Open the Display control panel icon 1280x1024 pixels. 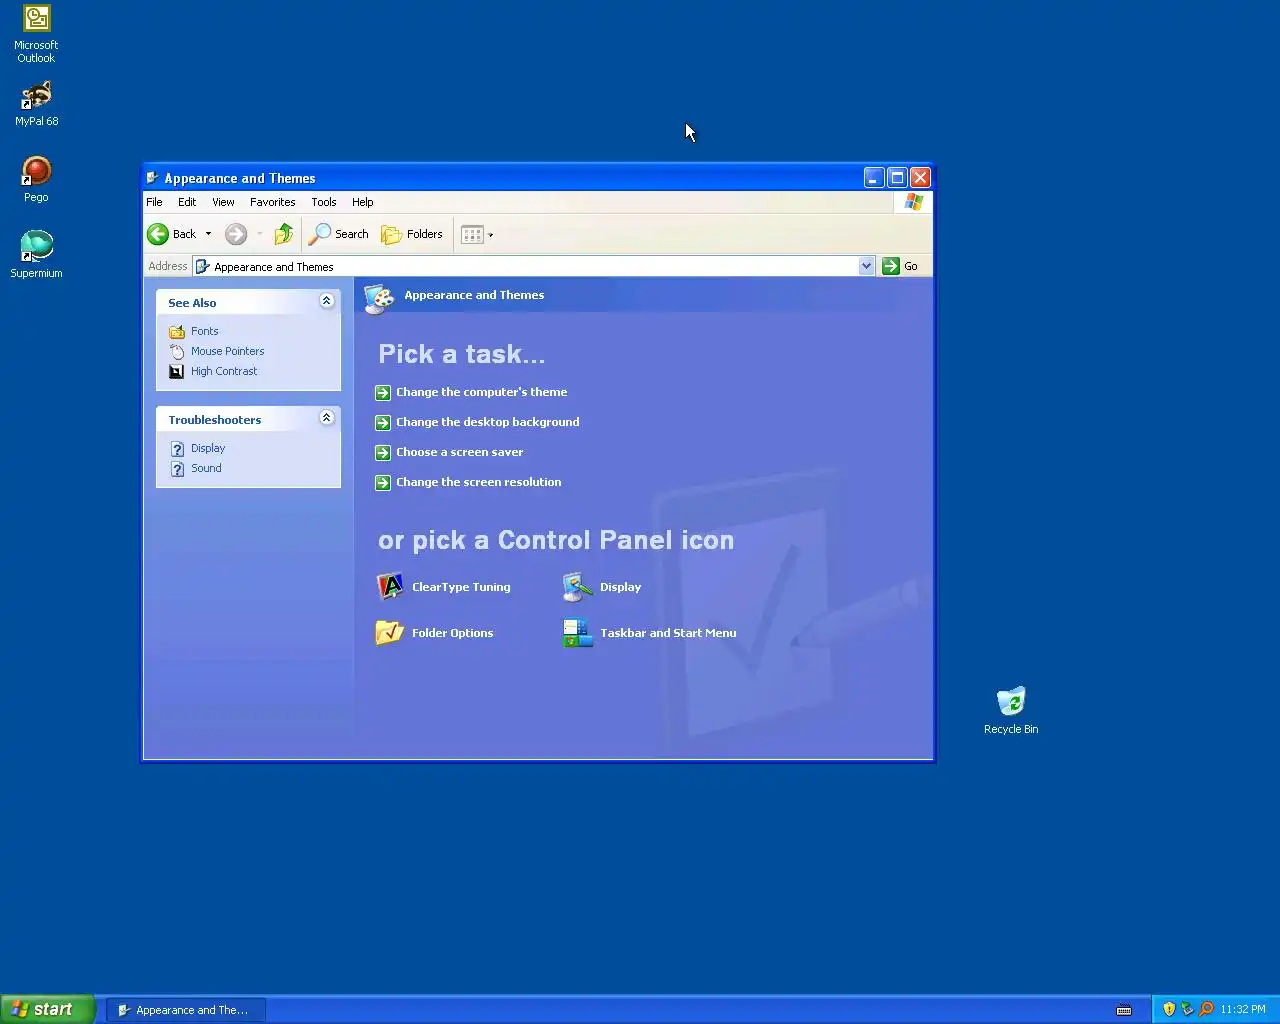pos(602,587)
